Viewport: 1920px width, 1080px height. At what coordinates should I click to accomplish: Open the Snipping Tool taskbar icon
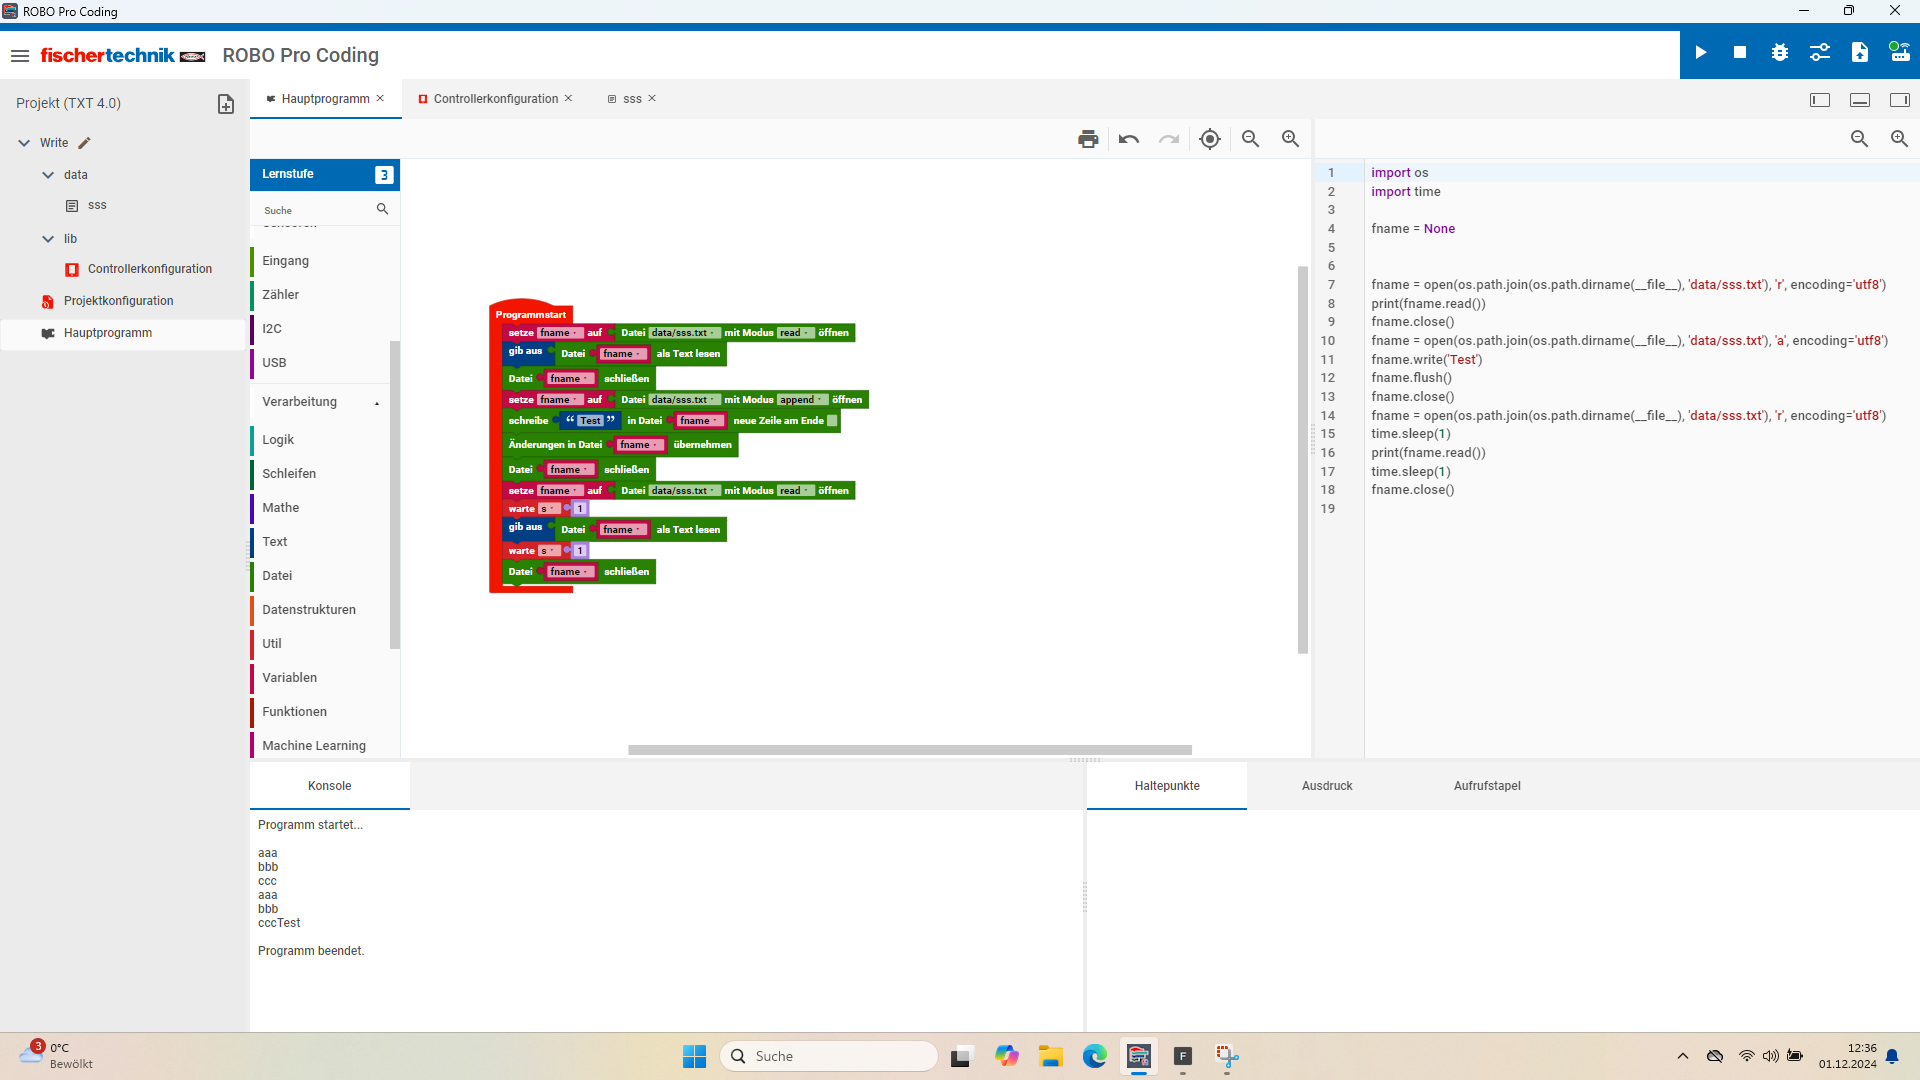coord(1227,1056)
